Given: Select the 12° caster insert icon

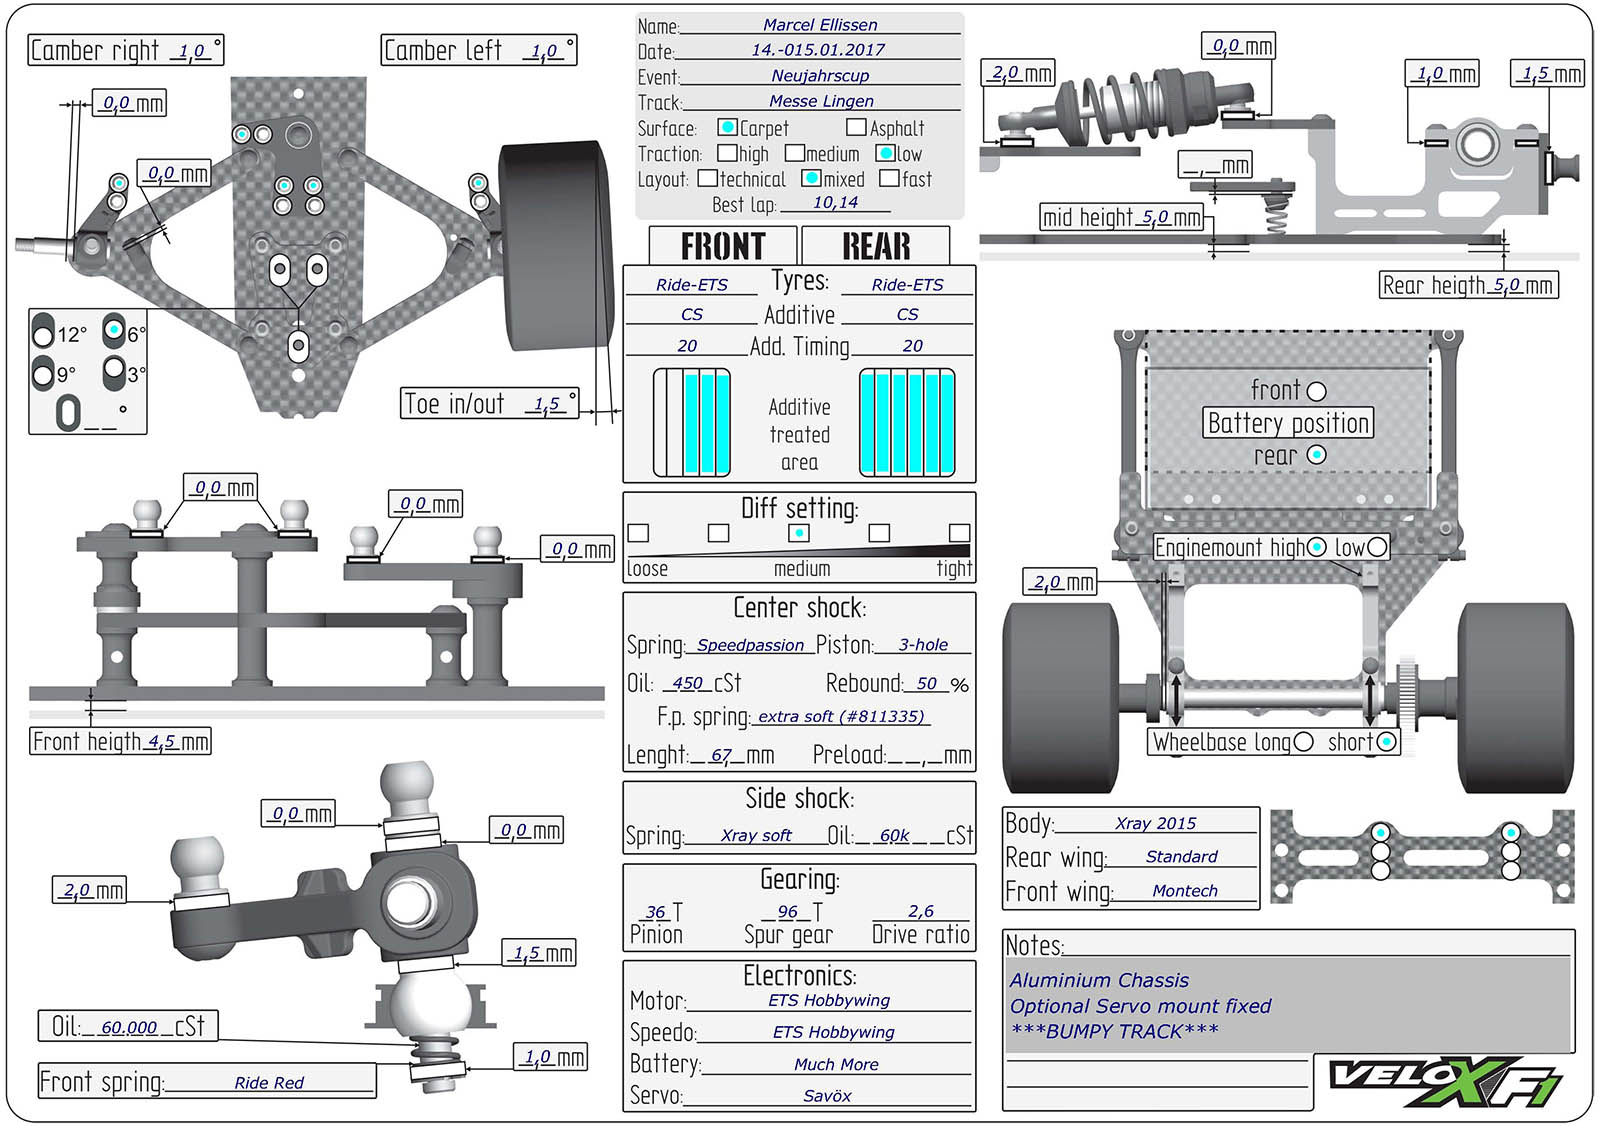Looking at the screenshot, I should coord(43,332).
